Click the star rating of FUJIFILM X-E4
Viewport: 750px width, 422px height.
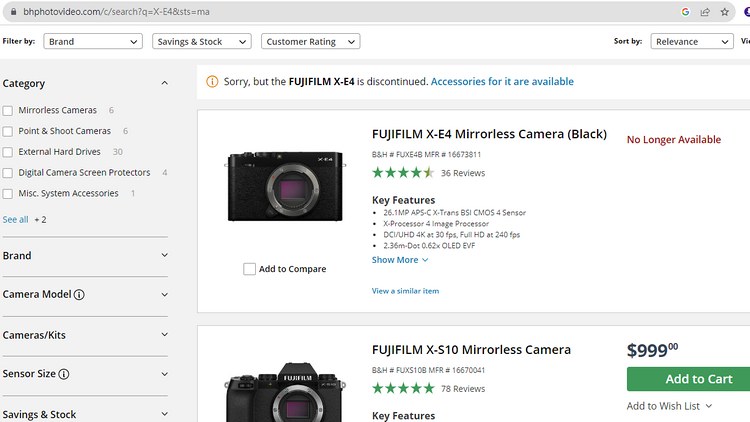point(403,172)
